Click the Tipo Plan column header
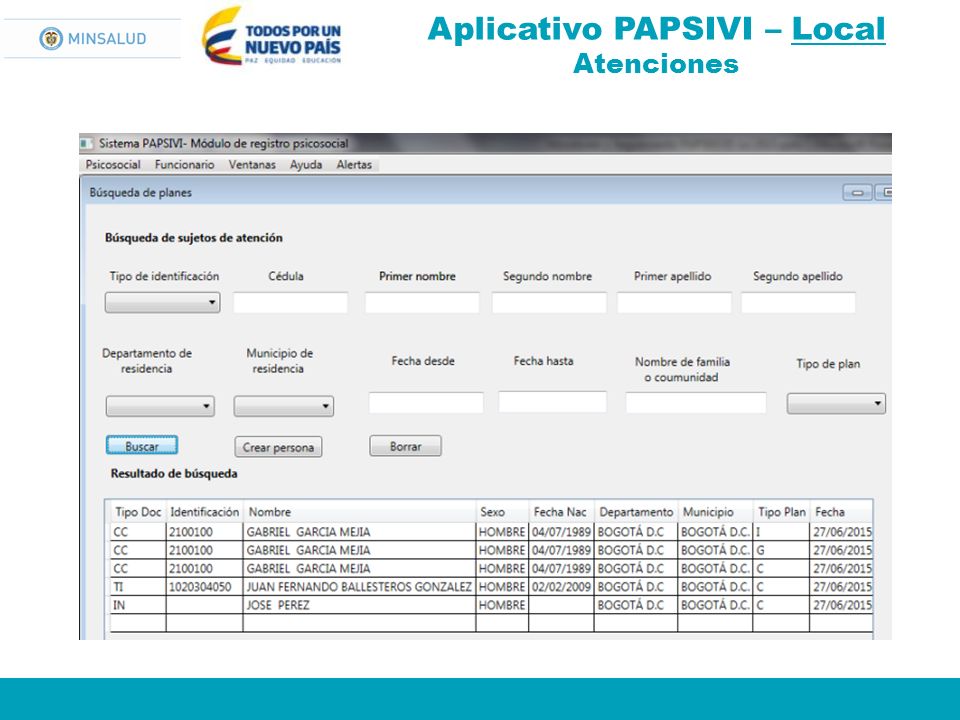Screen dimensions: 960x720 pos(781,512)
